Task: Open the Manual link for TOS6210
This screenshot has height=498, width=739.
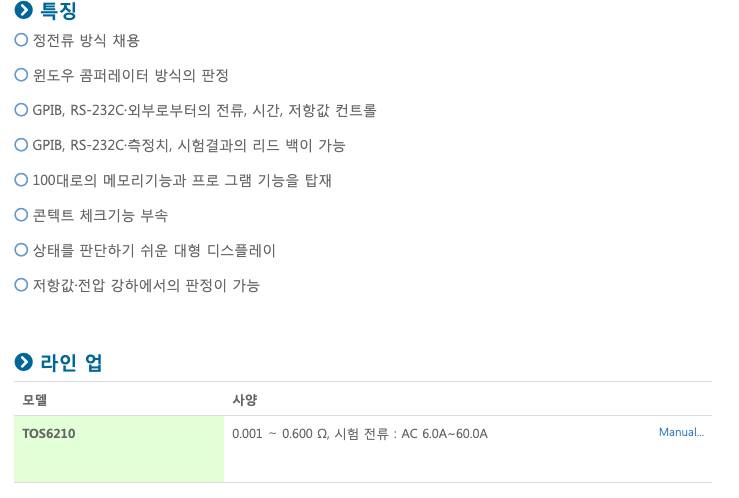Action: pyautogui.click(x=681, y=432)
